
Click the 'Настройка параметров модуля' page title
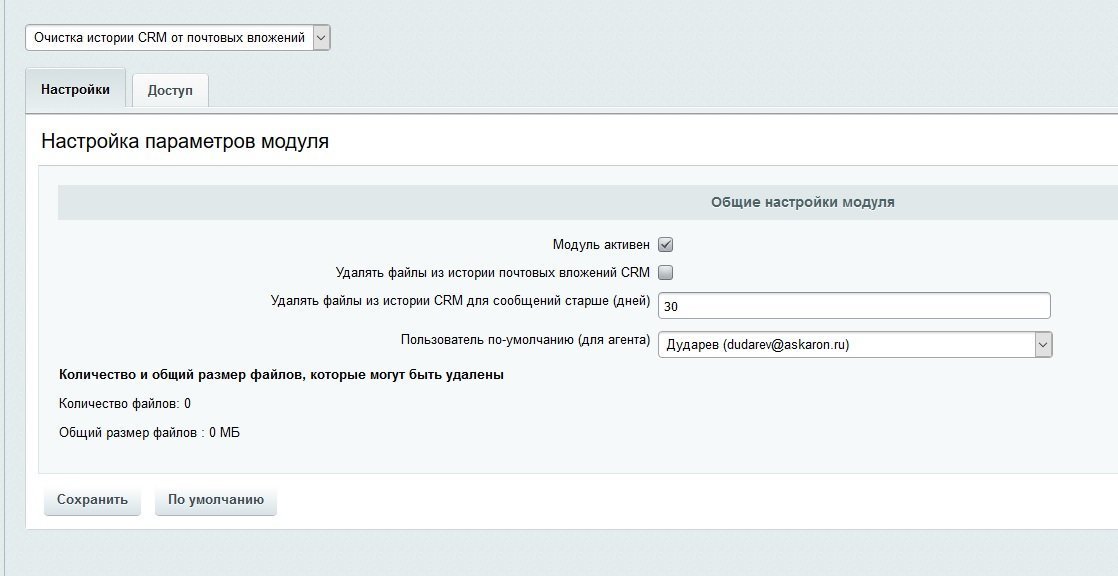pyautogui.click(x=185, y=142)
